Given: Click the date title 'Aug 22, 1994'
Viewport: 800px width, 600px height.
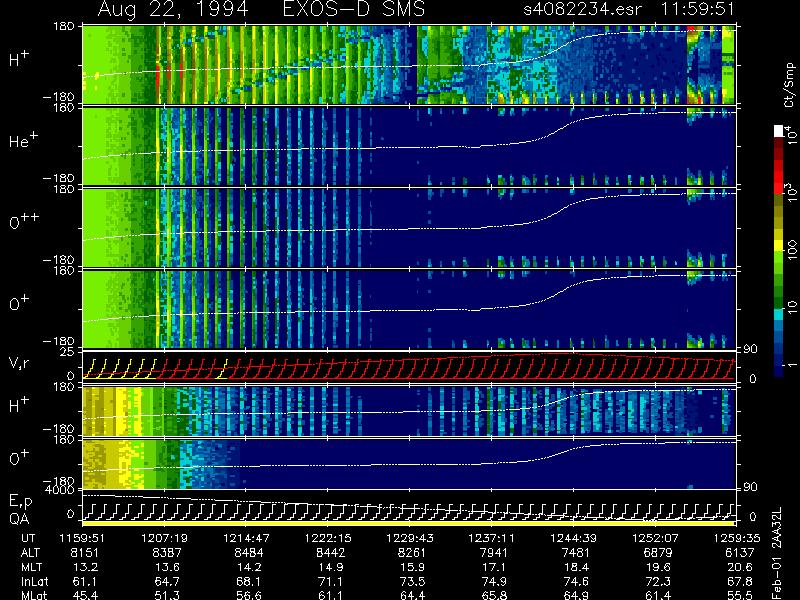Looking at the screenshot, I should [x=173, y=9].
